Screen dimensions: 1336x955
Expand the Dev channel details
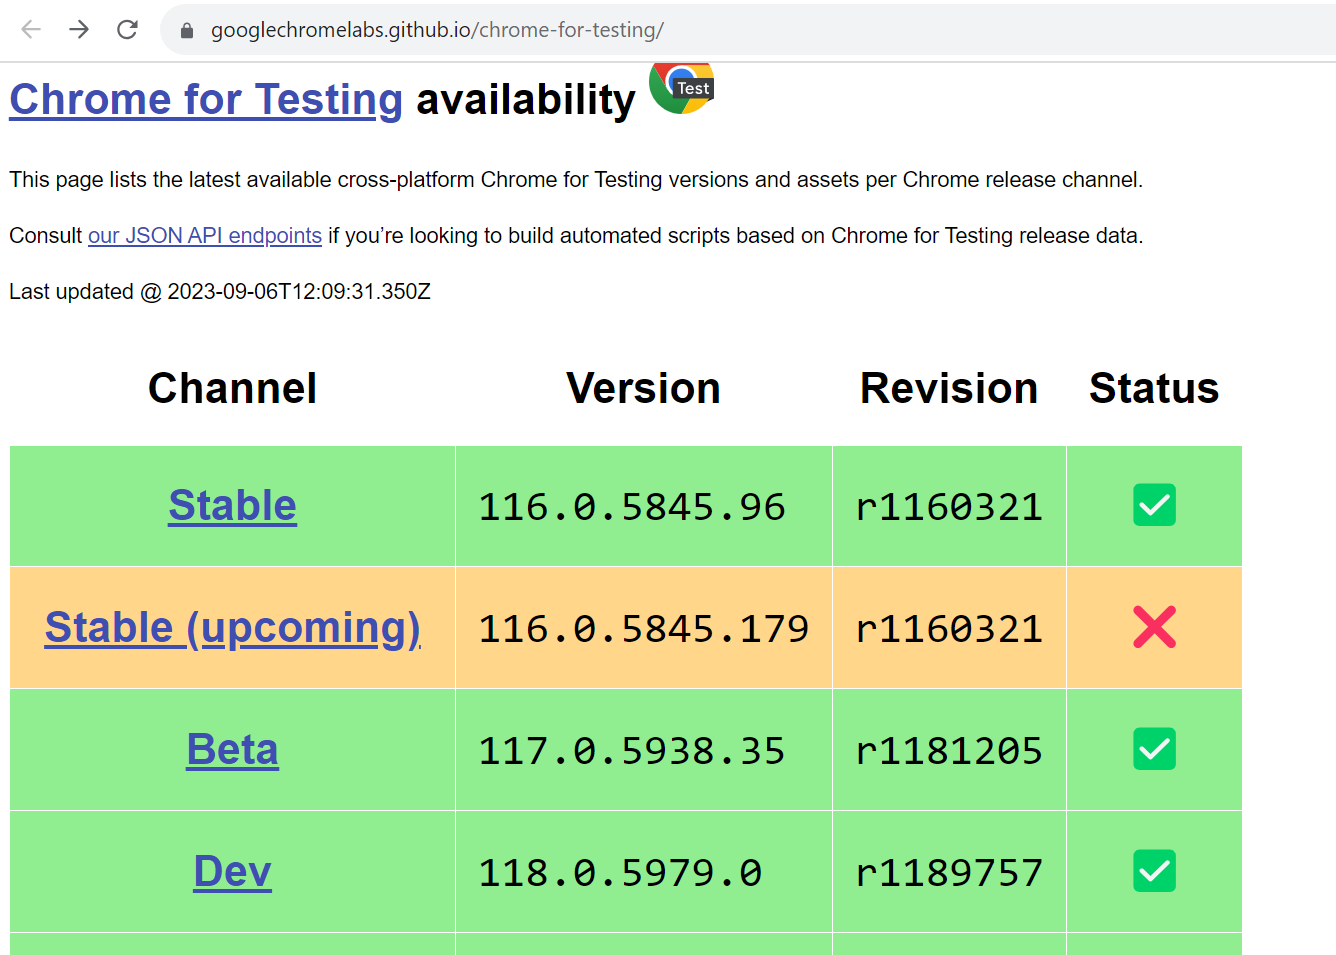tap(232, 871)
